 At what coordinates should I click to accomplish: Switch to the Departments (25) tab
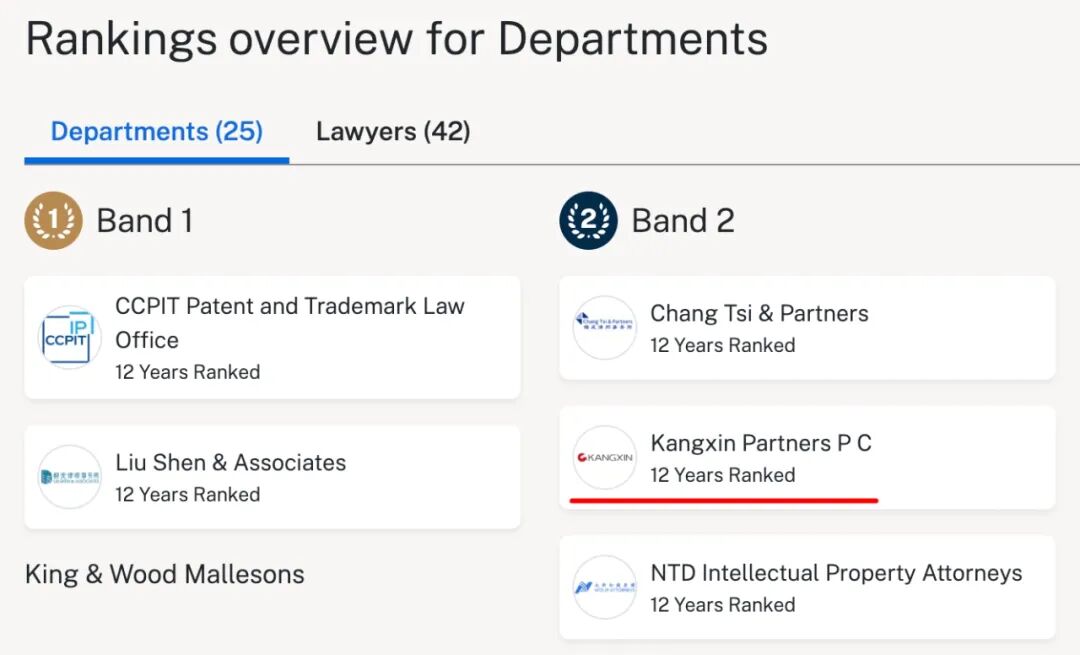point(157,132)
